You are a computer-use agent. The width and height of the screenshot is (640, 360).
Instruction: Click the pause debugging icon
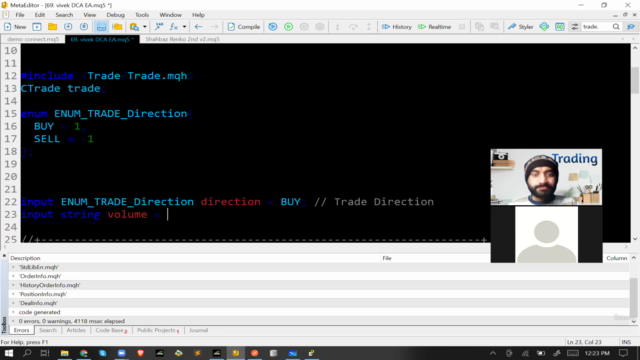304,27
